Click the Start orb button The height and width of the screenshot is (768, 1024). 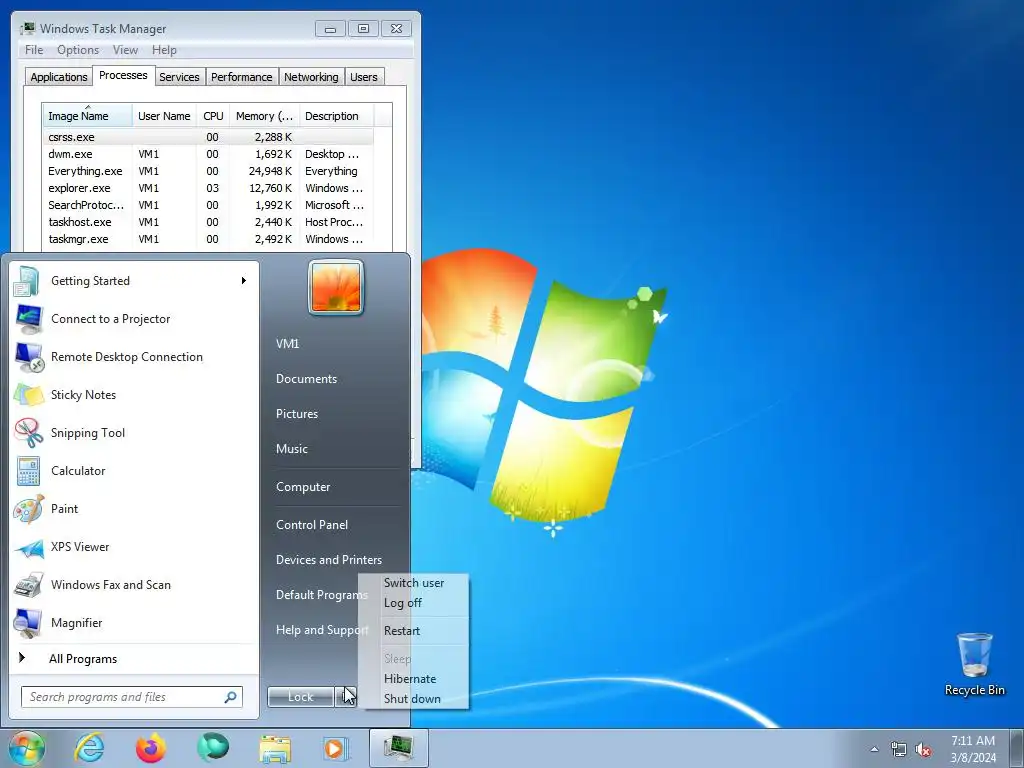(27, 748)
